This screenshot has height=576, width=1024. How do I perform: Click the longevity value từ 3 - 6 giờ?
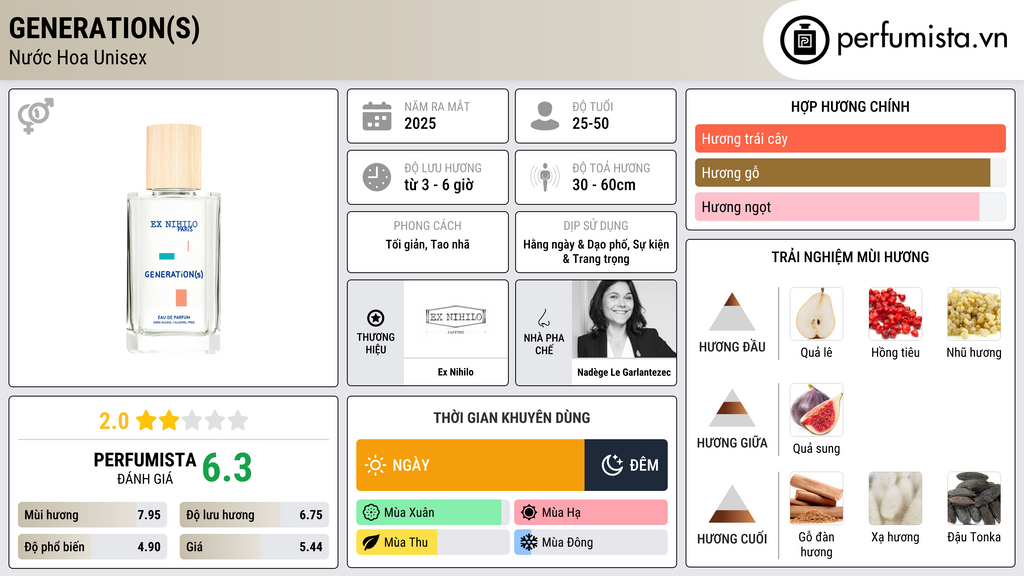point(439,185)
